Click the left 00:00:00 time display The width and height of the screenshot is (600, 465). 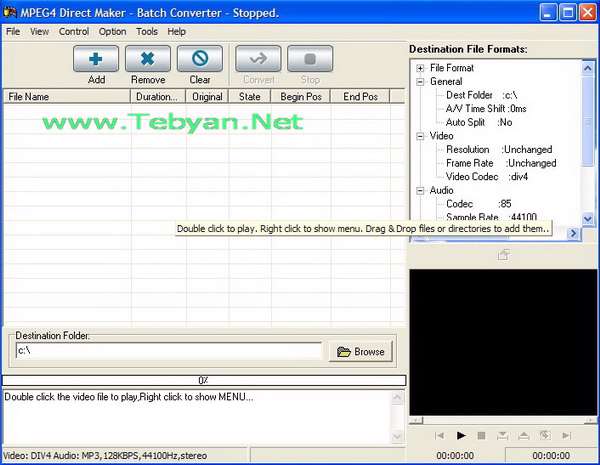coord(455,455)
